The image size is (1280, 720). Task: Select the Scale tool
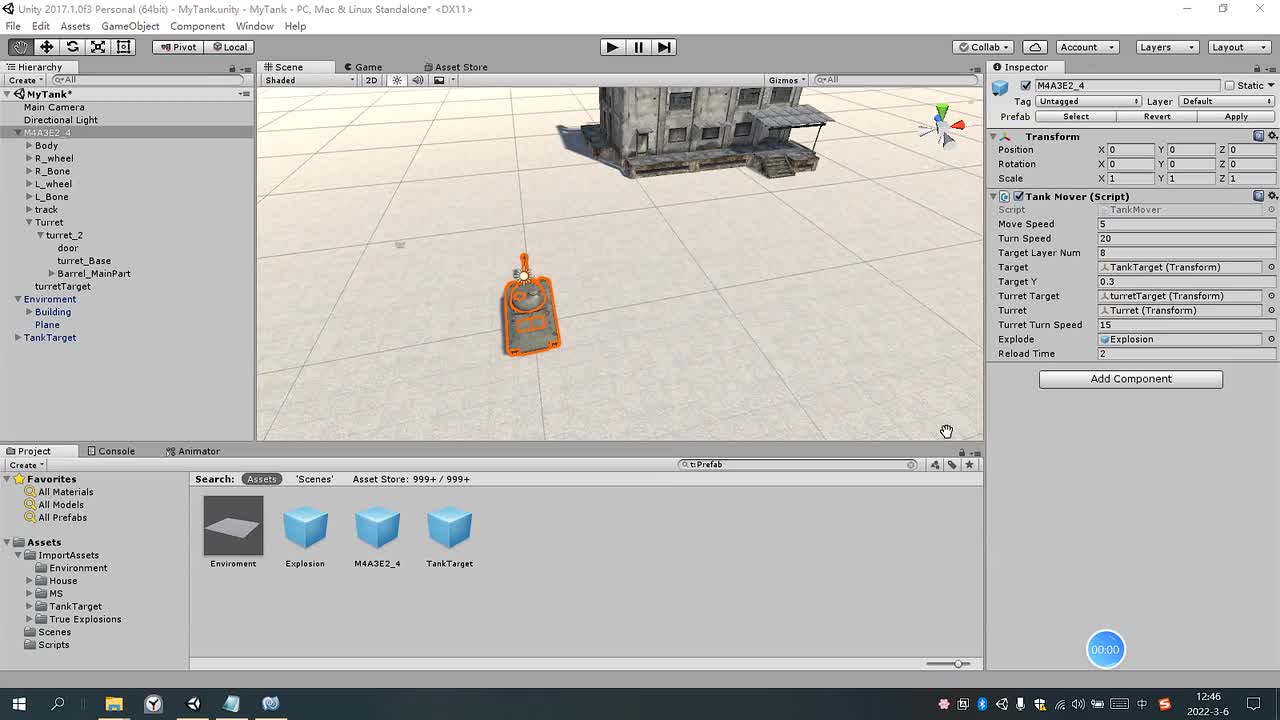[98, 47]
